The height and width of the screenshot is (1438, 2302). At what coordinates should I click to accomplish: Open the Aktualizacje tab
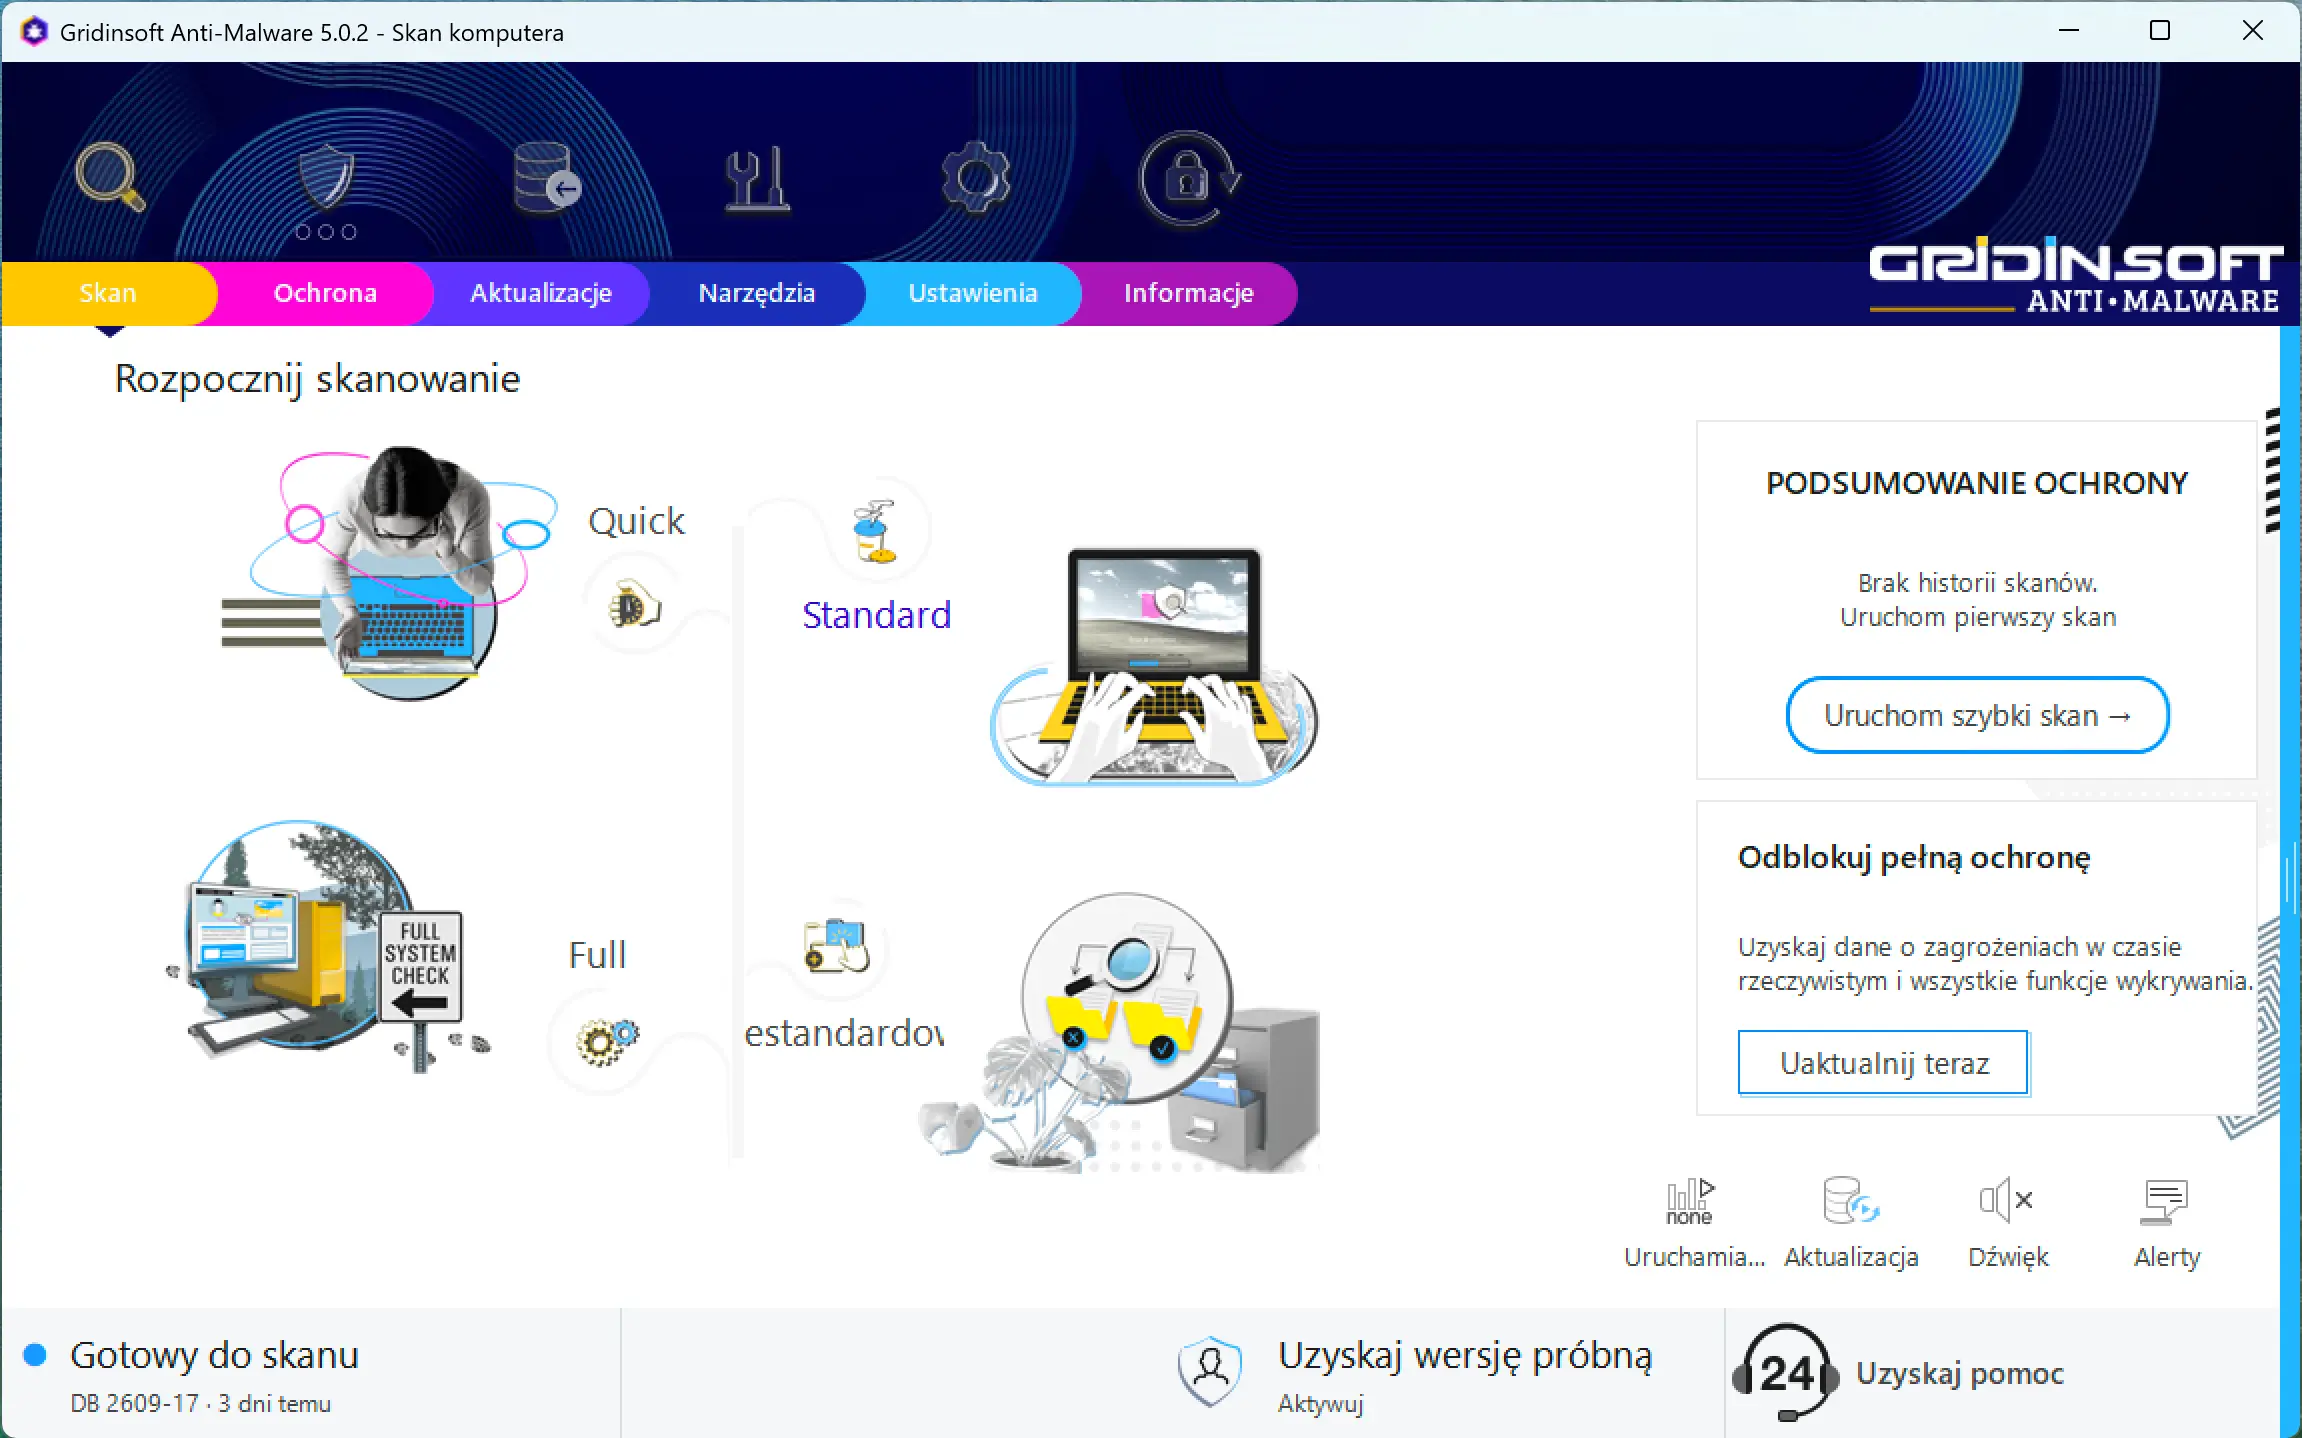(541, 293)
